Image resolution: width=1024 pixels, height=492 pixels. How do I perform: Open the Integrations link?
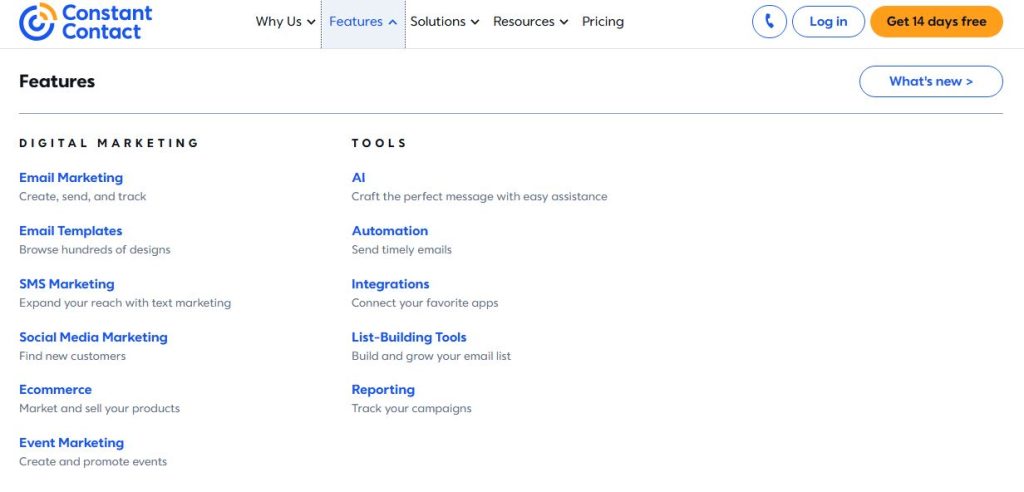point(391,284)
